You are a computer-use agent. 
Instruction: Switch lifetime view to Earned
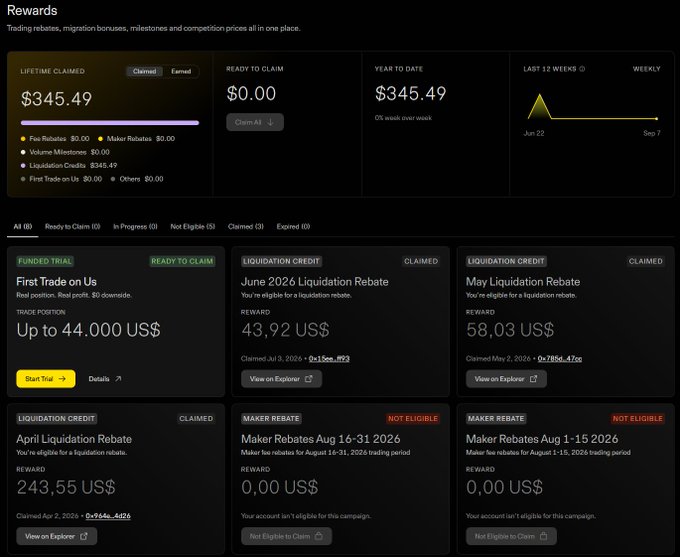(x=181, y=72)
